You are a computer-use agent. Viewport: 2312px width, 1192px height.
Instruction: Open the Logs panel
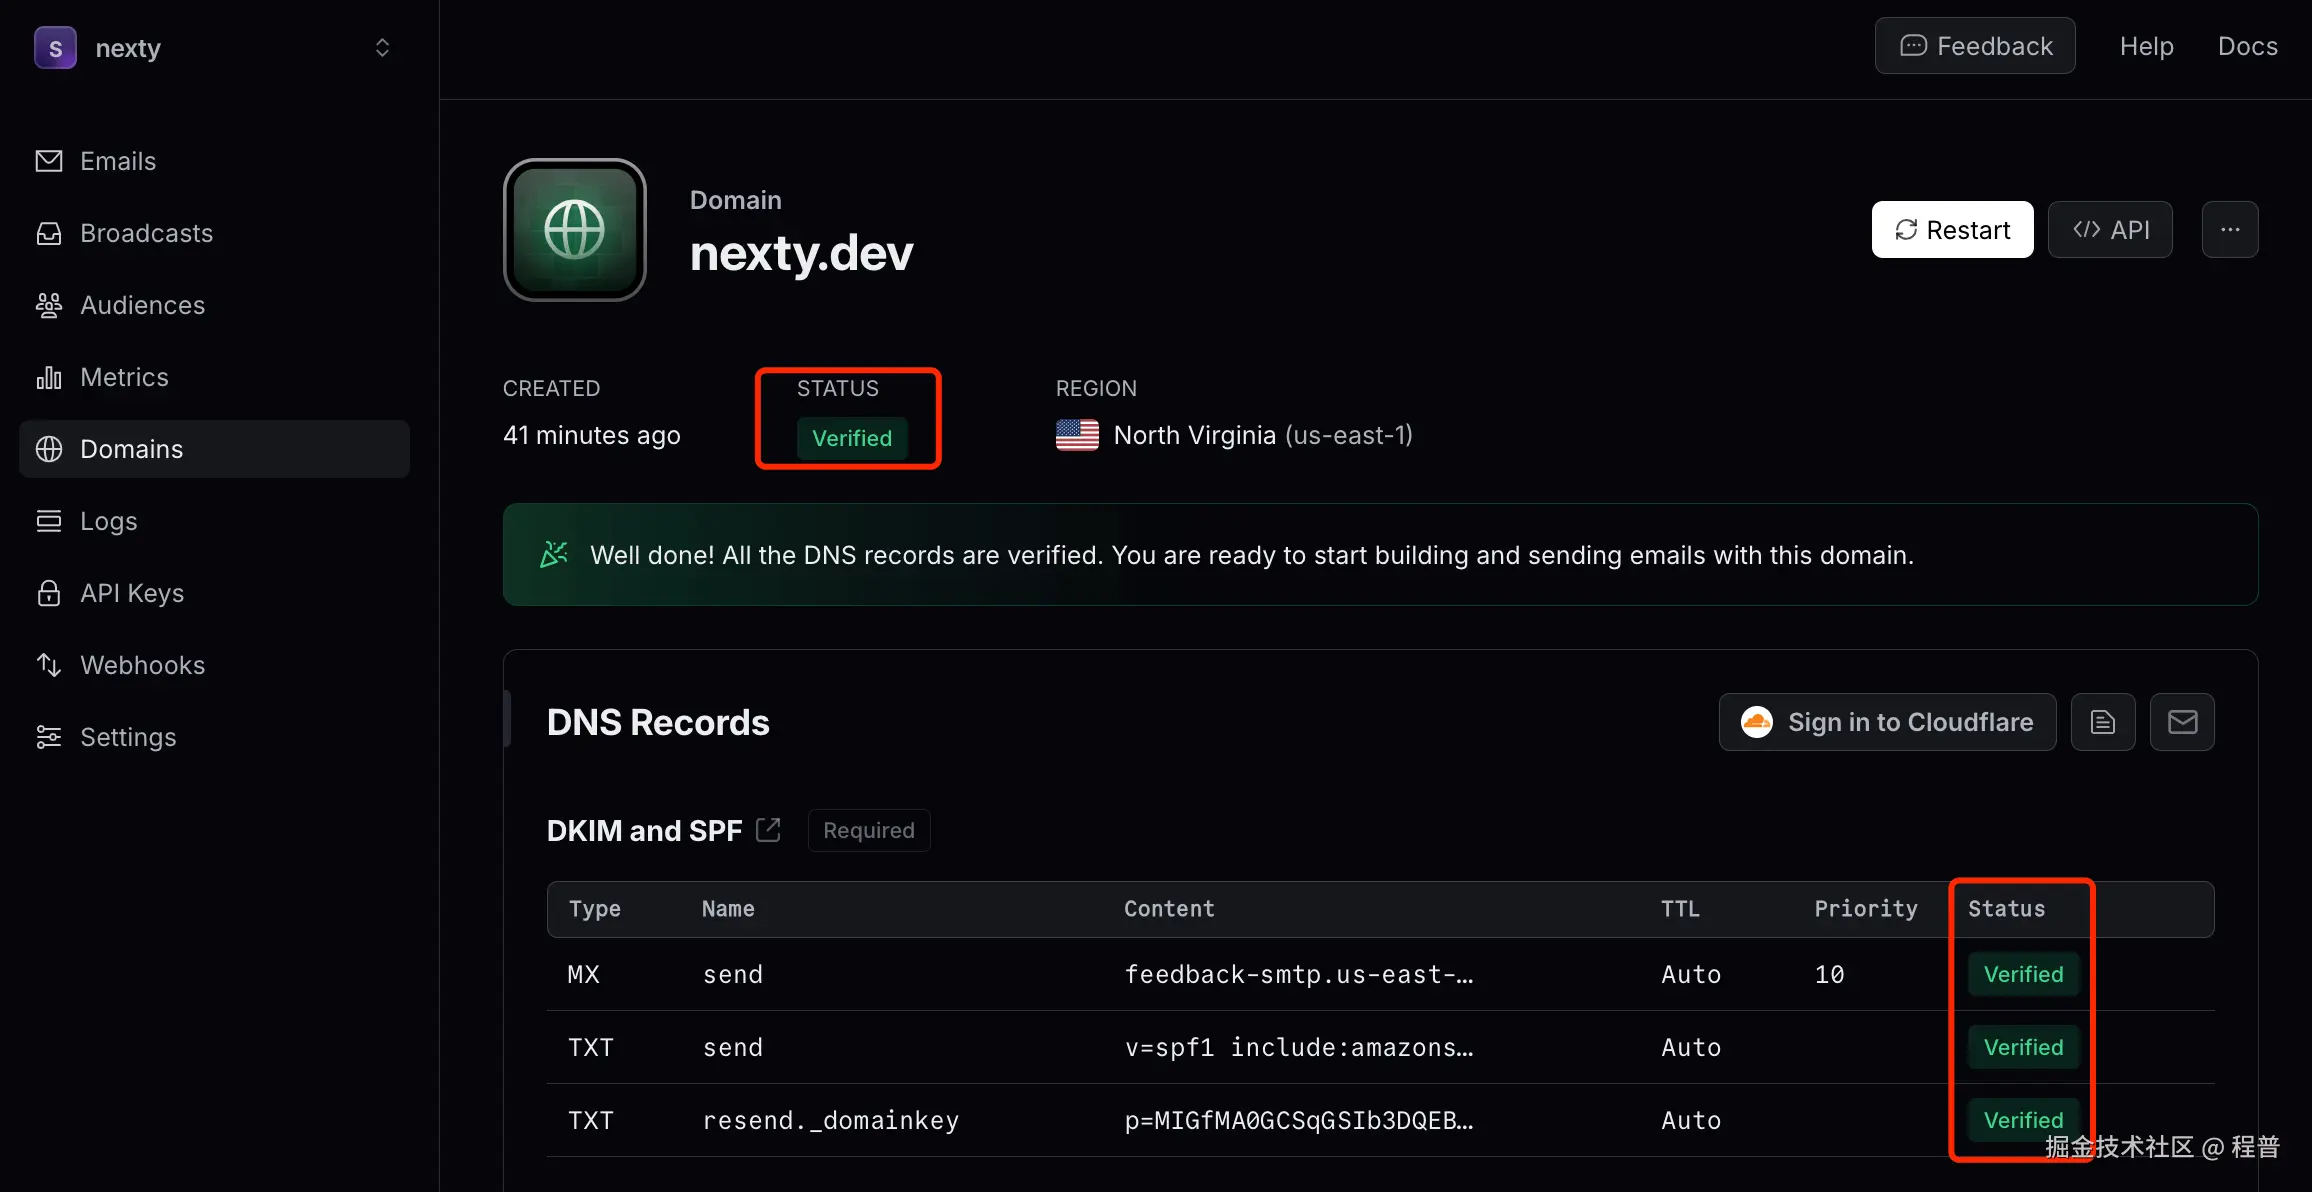click(108, 520)
